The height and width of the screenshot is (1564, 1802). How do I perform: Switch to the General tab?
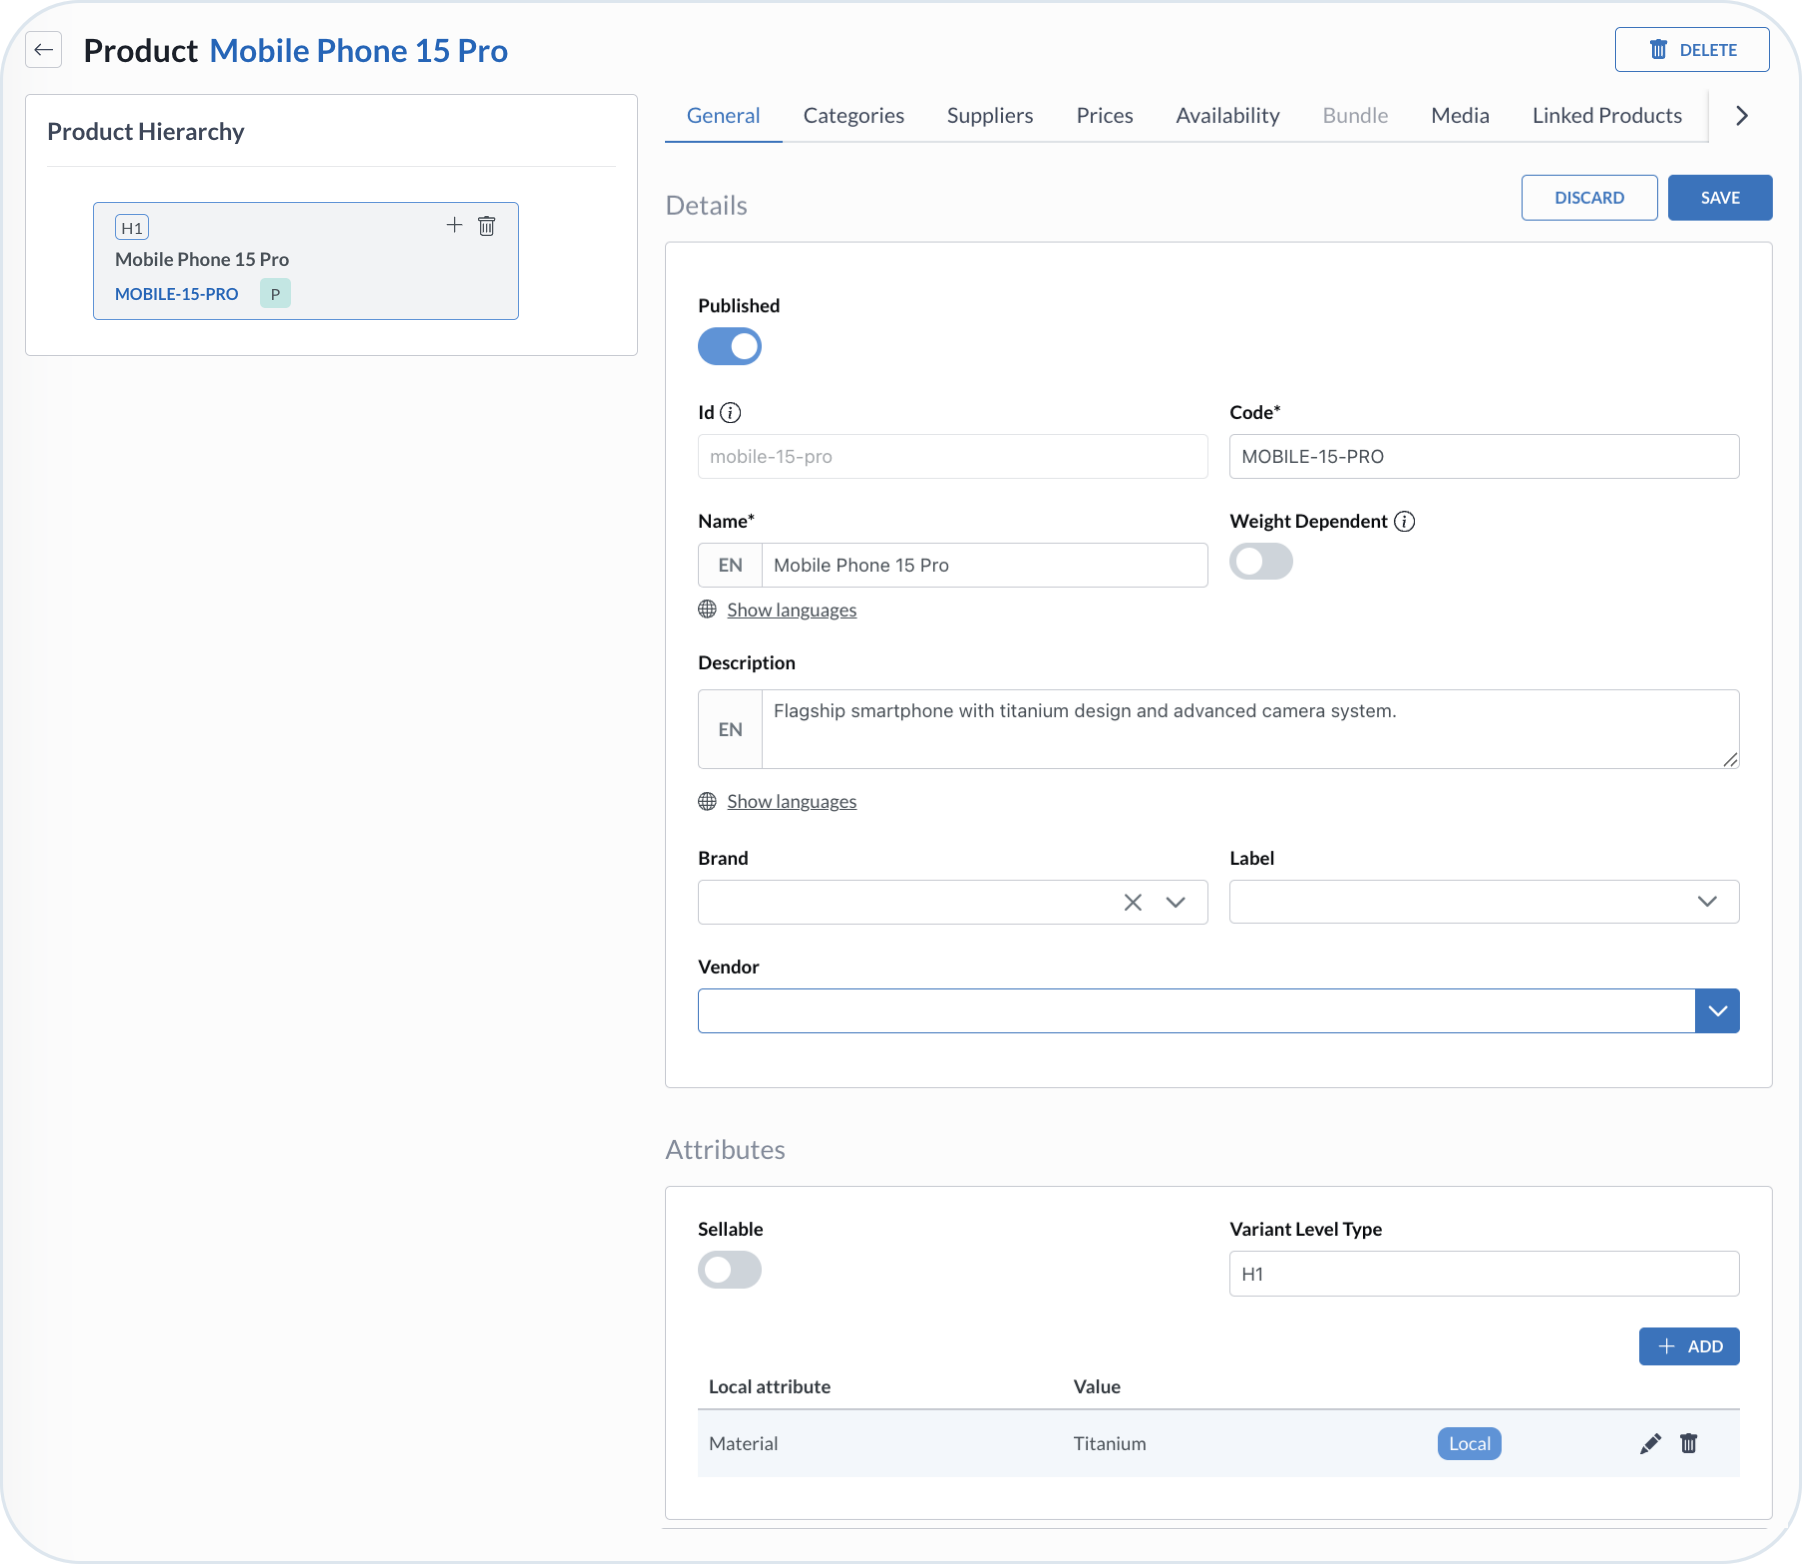tap(723, 116)
